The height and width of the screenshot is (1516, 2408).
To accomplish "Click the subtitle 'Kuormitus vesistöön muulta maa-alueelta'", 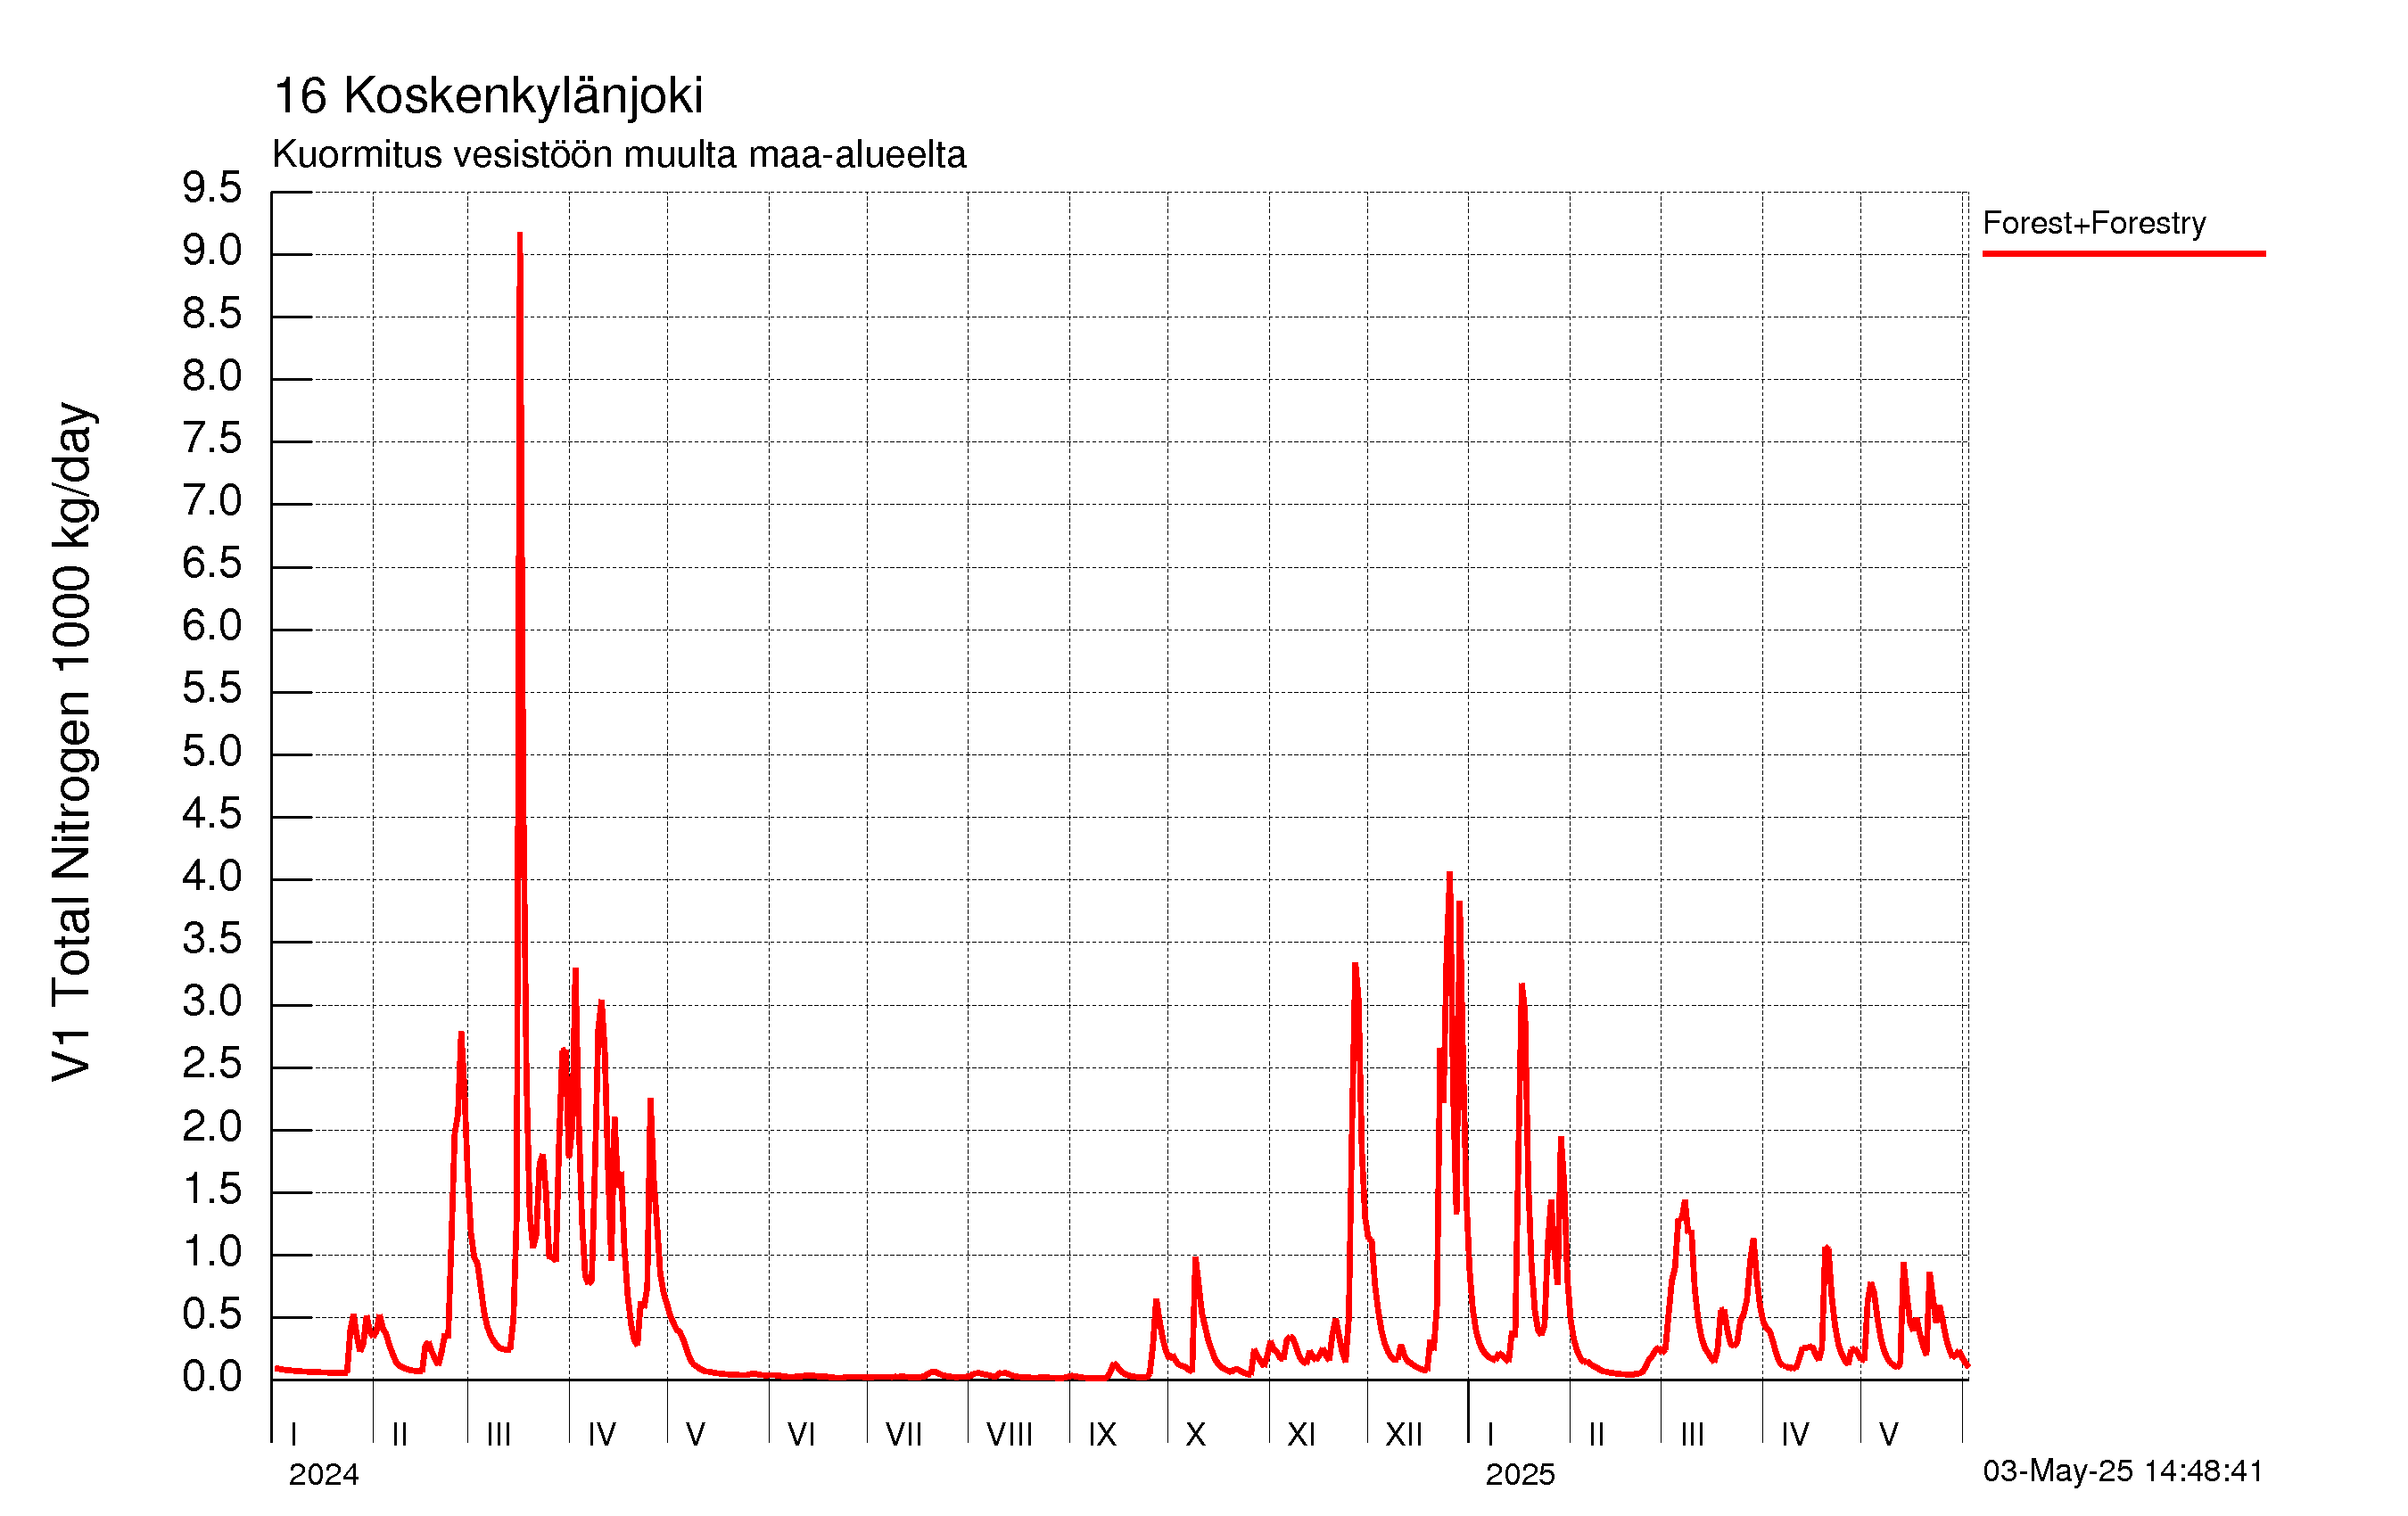I will (x=619, y=155).
